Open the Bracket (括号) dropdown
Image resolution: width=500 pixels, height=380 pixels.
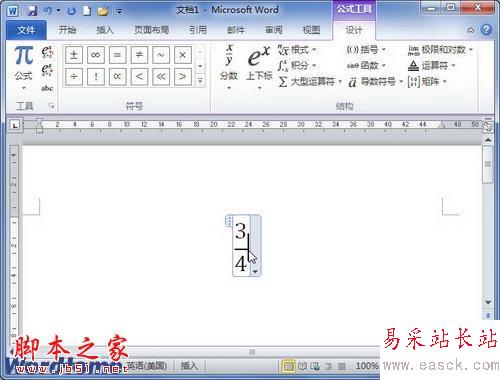(x=366, y=50)
